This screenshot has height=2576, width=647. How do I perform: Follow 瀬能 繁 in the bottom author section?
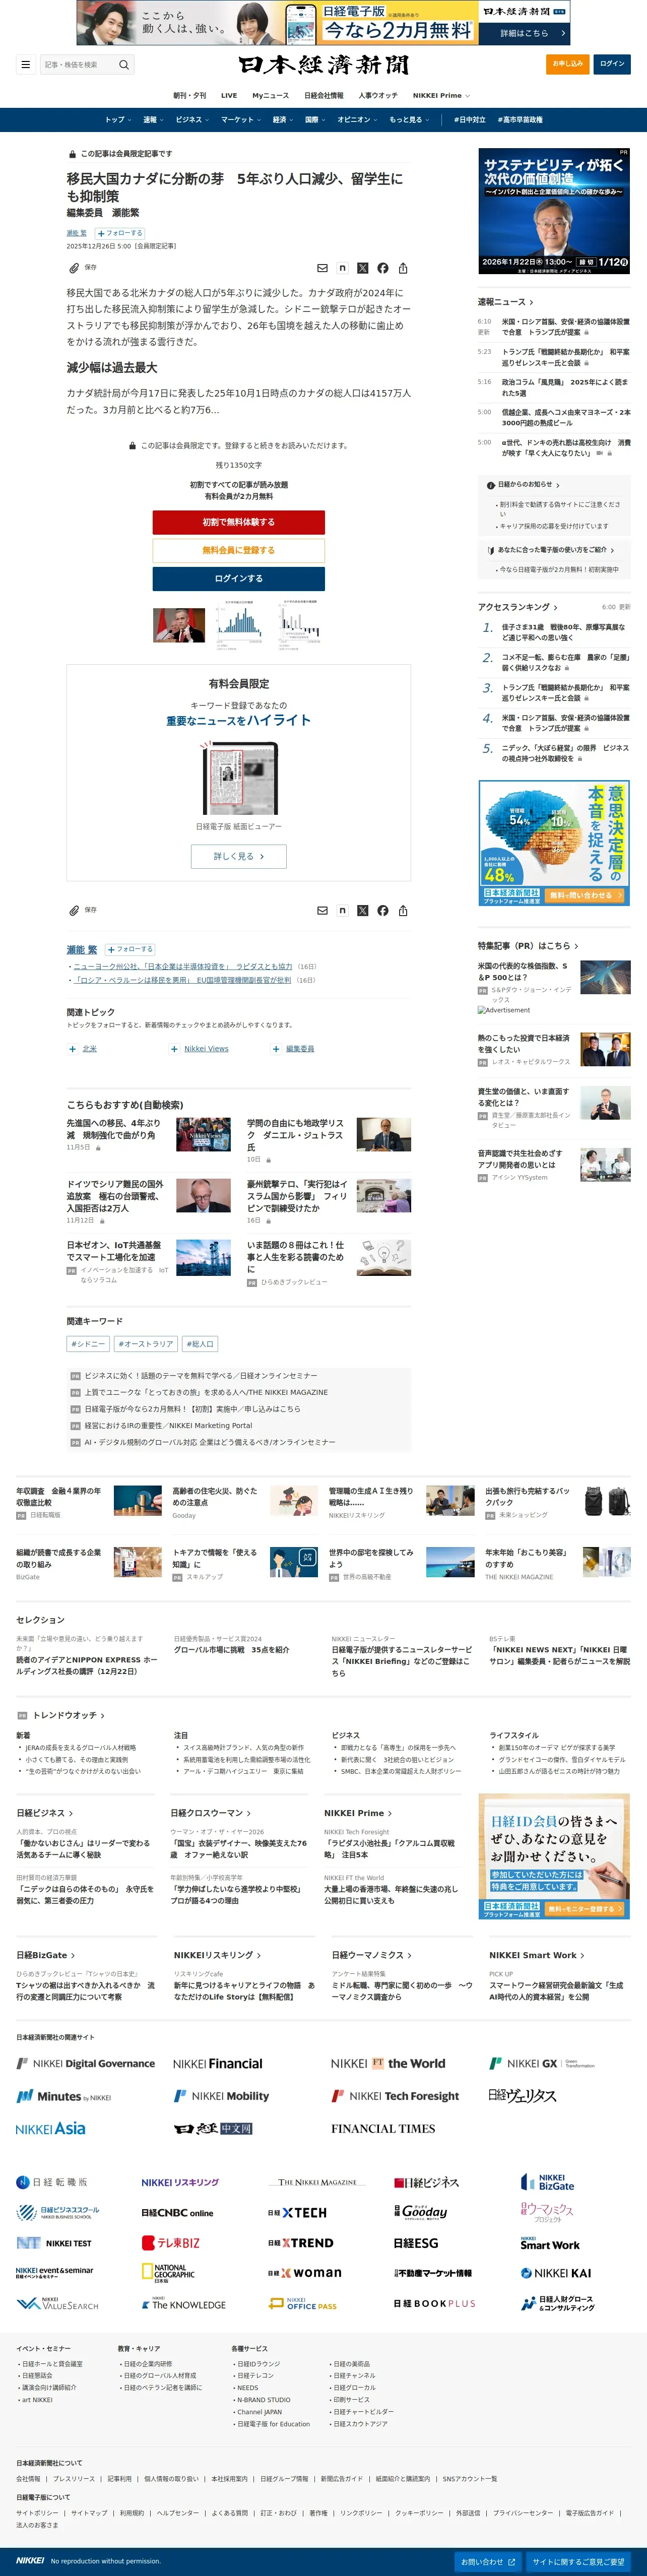pyautogui.click(x=130, y=949)
